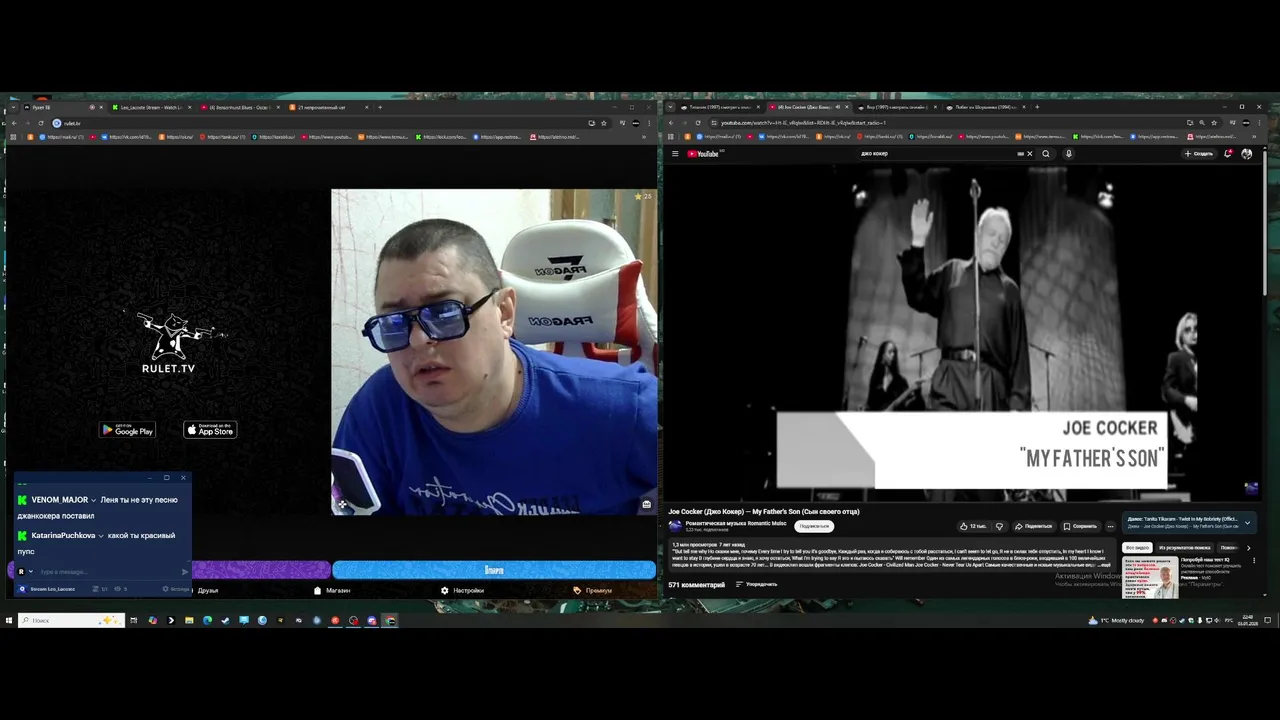Open more actions for the video via three dots
This screenshot has height=720, width=1280.
1110,526
